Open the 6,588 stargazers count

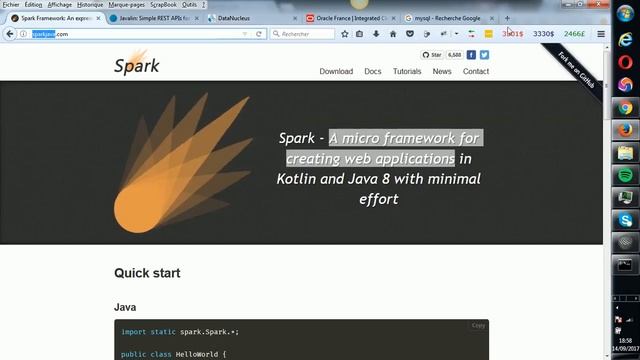click(x=454, y=55)
